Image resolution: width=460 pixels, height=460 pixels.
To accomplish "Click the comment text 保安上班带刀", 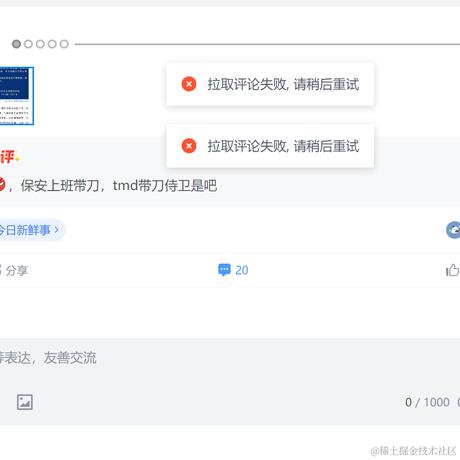I will point(119,186).
